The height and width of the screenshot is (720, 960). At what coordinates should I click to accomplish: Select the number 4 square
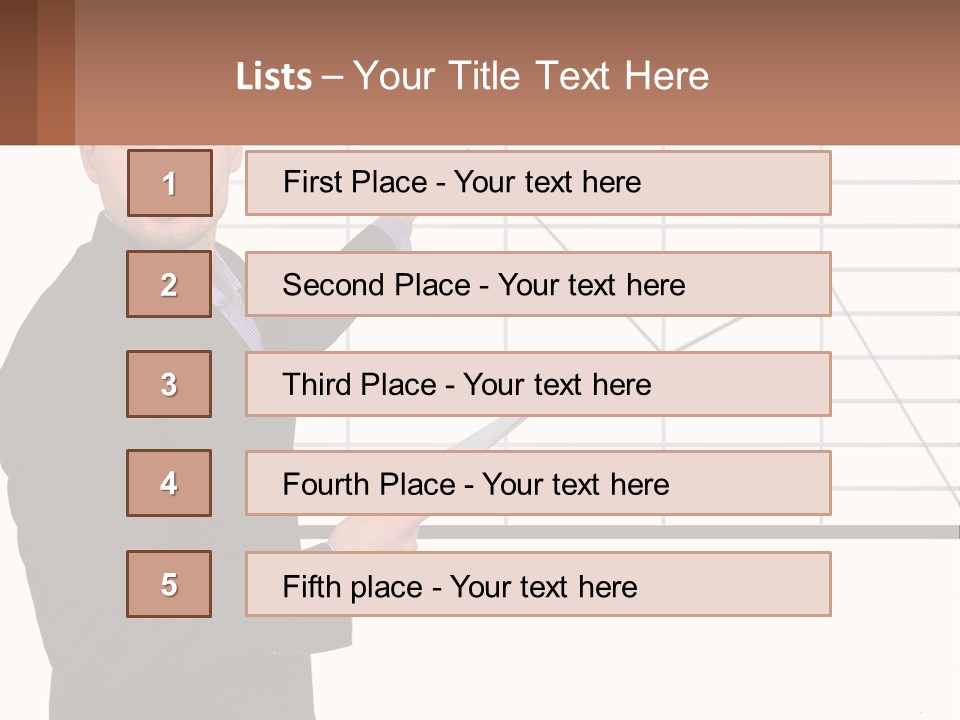point(169,483)
